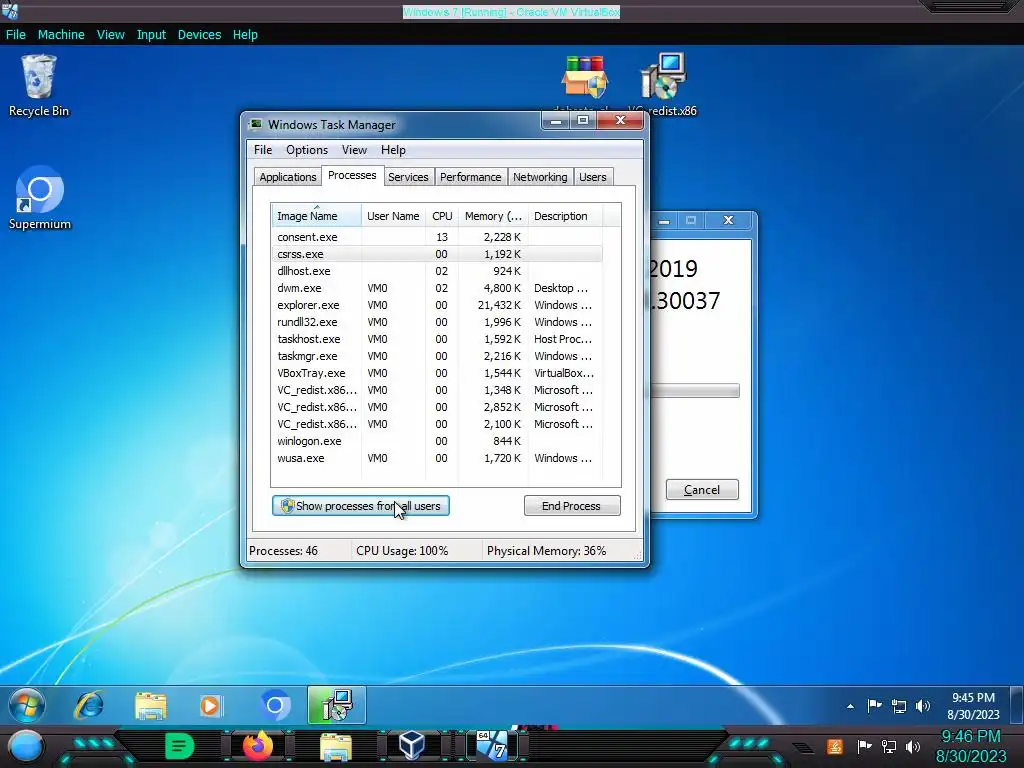Open Task Manager Options menu
Screen dimensions: 1024x768
point(307,150)
